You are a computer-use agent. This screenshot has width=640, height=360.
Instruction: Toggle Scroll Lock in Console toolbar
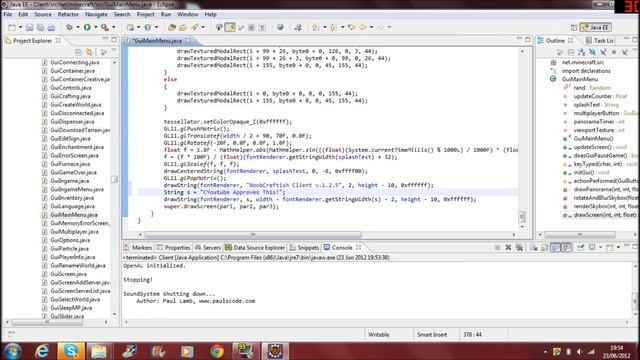544,247
